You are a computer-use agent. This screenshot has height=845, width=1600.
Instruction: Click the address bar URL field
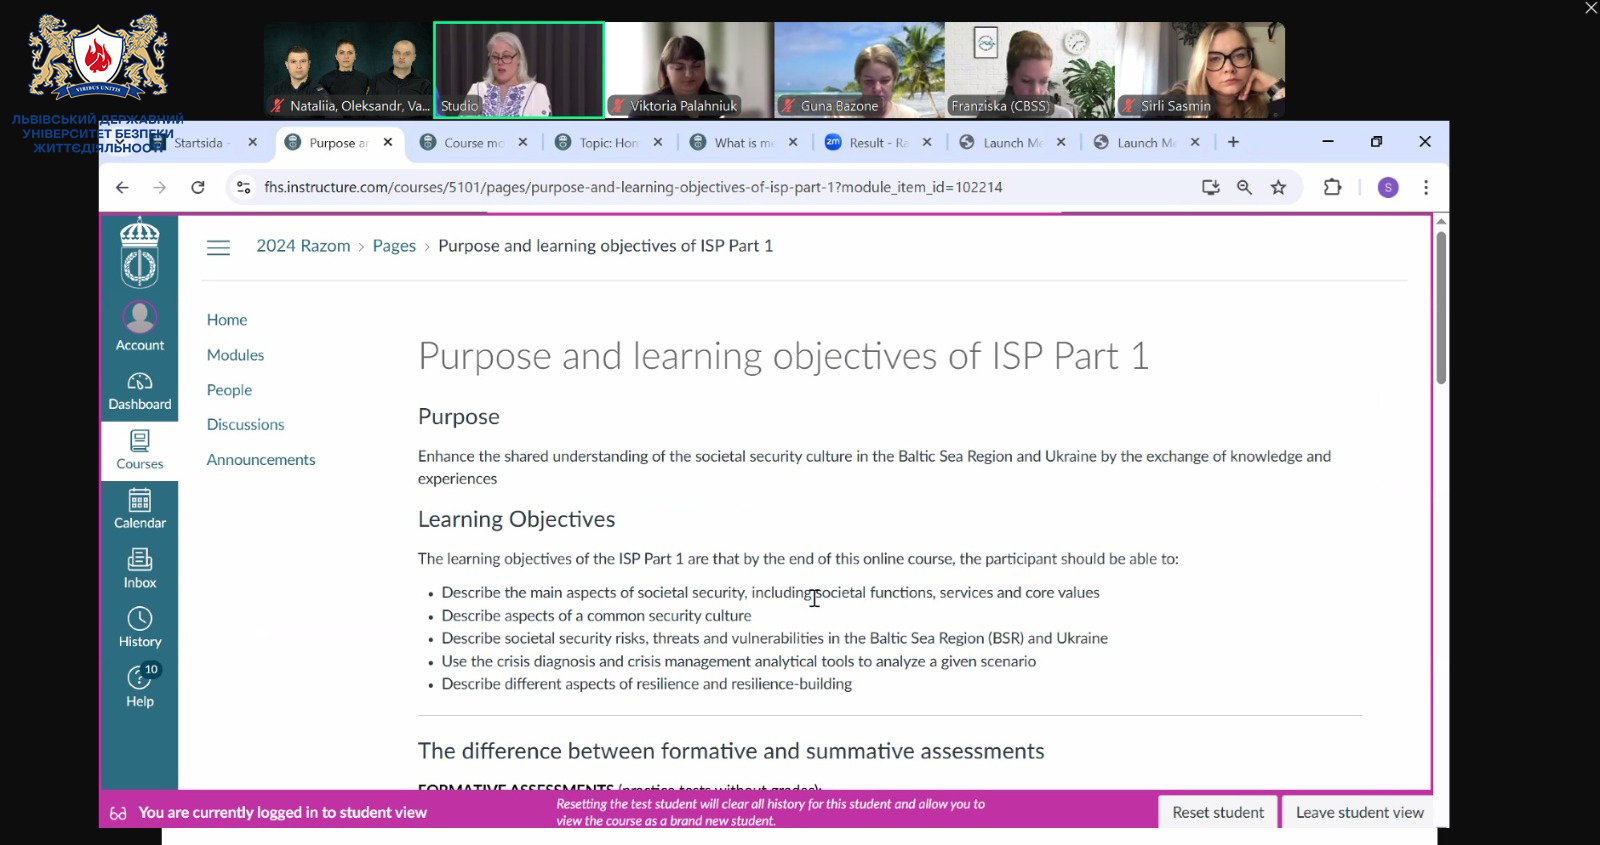pos(700,187)
